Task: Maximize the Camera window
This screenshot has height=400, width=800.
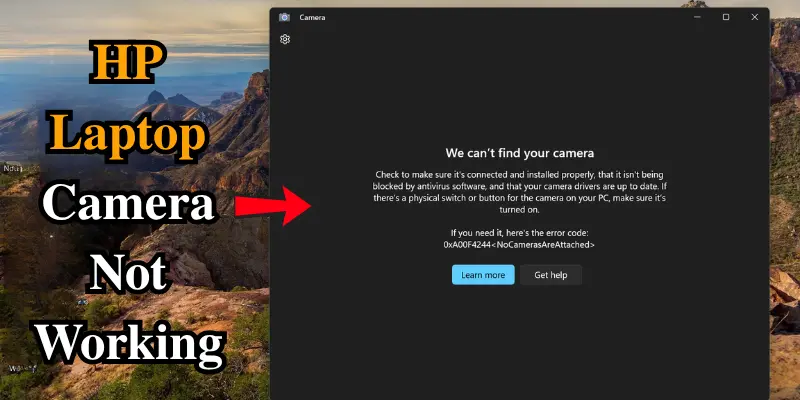Action: click(726, 17)
